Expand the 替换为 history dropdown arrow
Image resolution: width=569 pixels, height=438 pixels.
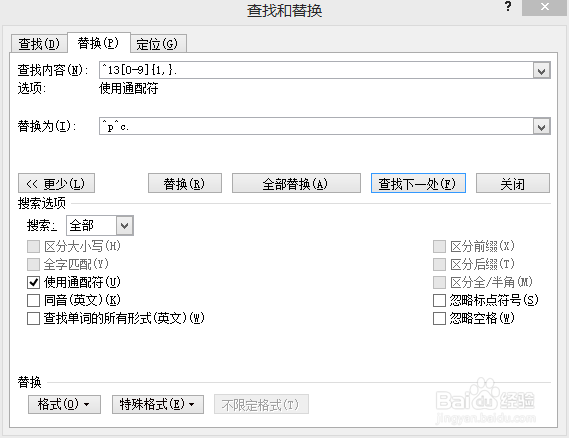541,127
